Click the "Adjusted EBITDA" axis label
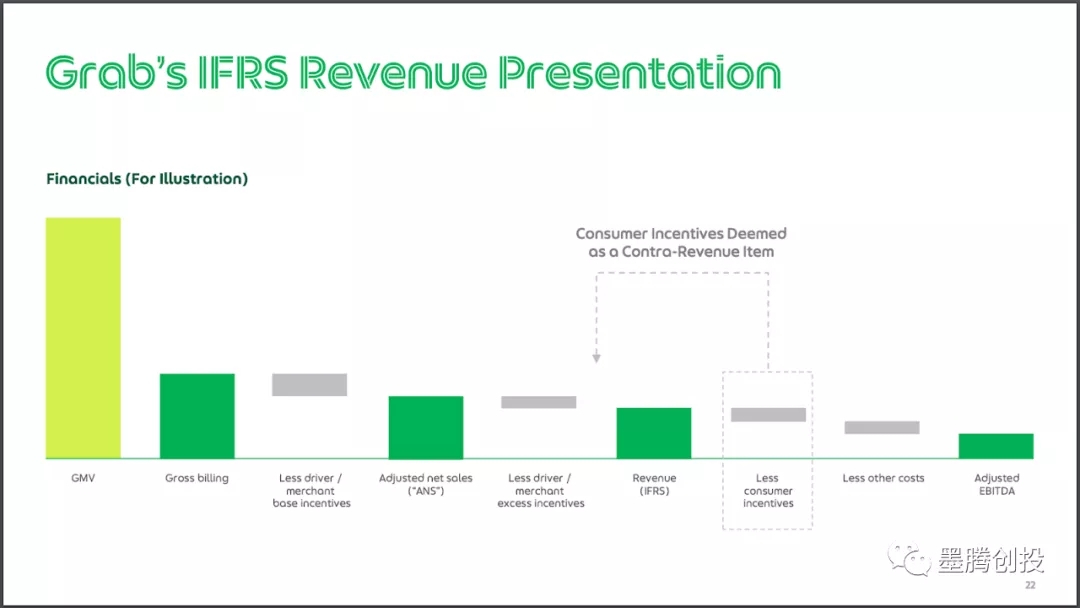The width and height of the screenshot is (1080, 608). 997,484
